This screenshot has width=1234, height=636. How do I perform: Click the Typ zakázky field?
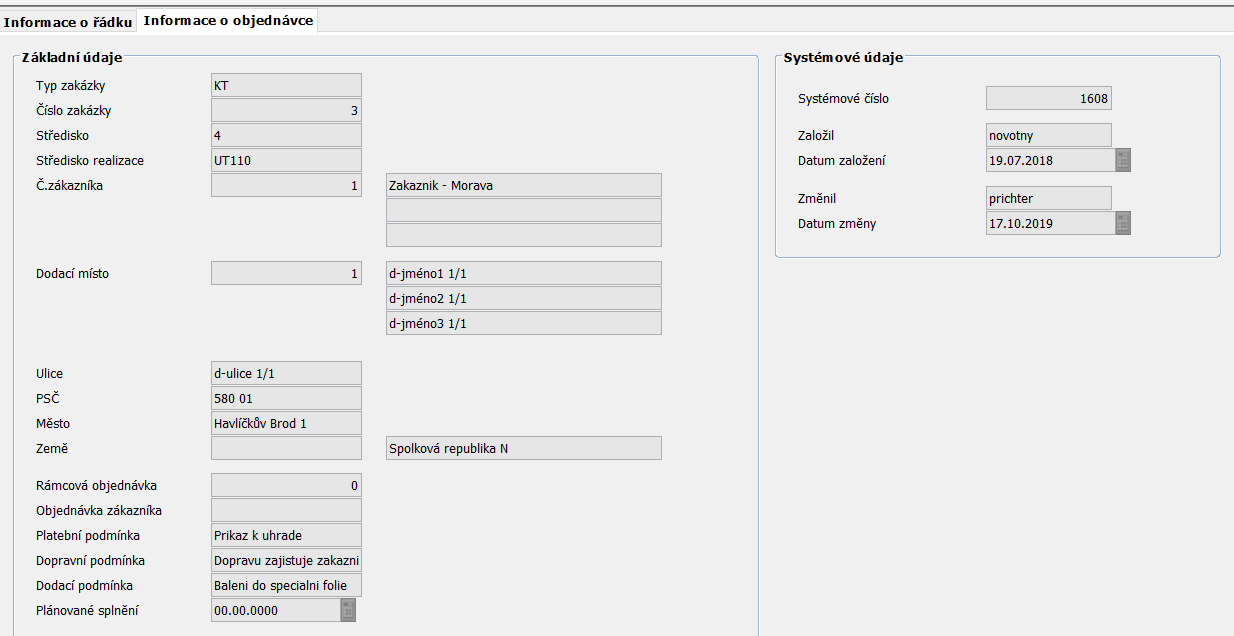(x=286, y=85)
